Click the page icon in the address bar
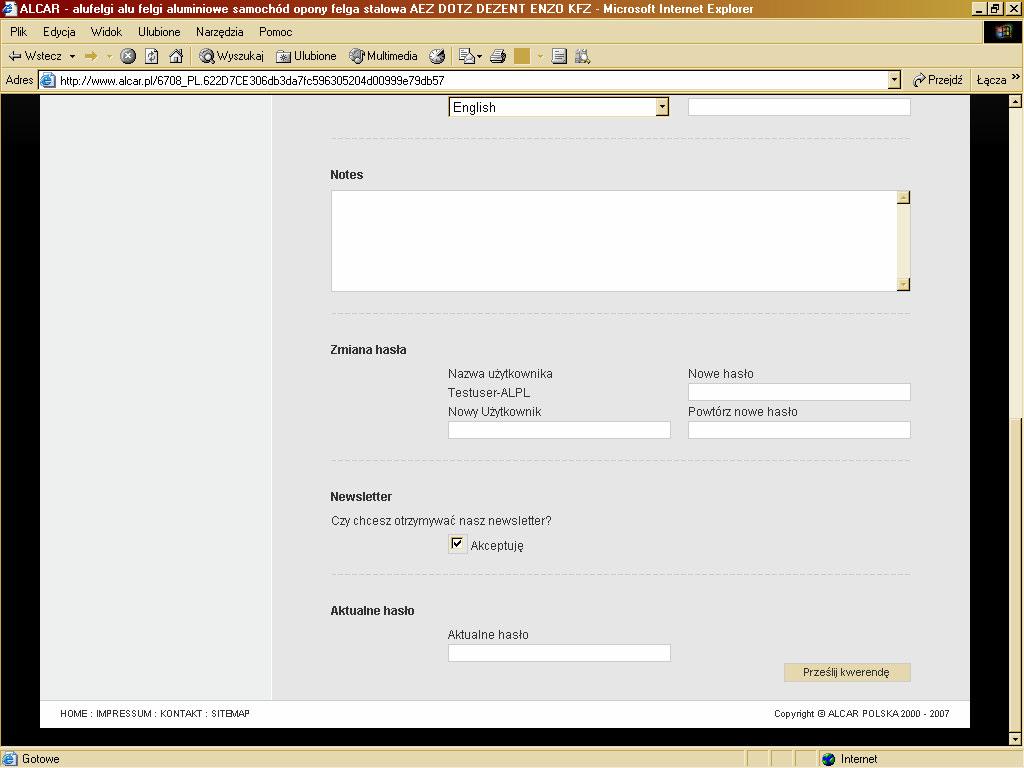1024x768 pixels. [48, 80]
